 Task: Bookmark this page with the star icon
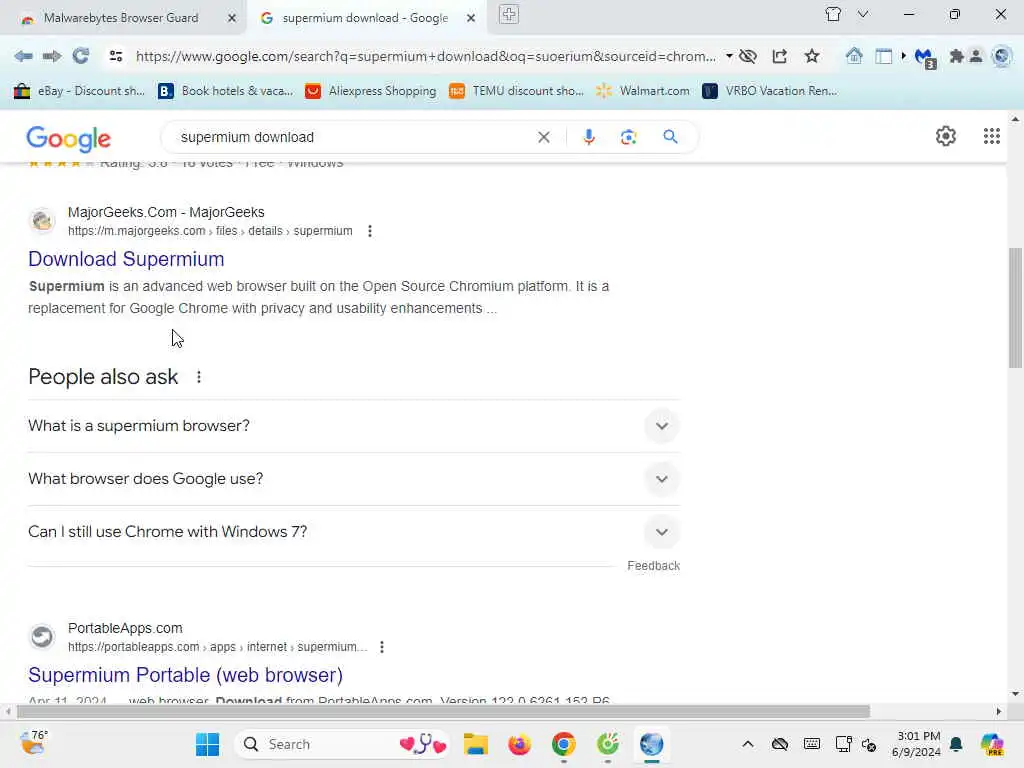(x=812, y=56)
